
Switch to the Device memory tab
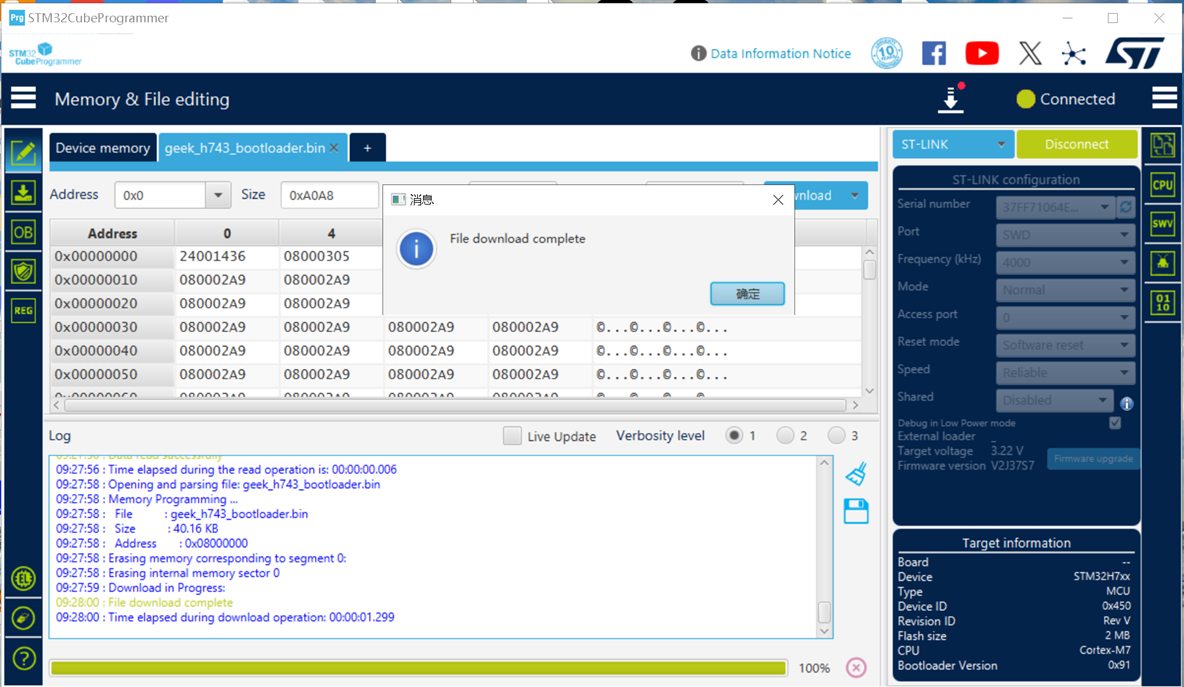(x=103, y=148)
